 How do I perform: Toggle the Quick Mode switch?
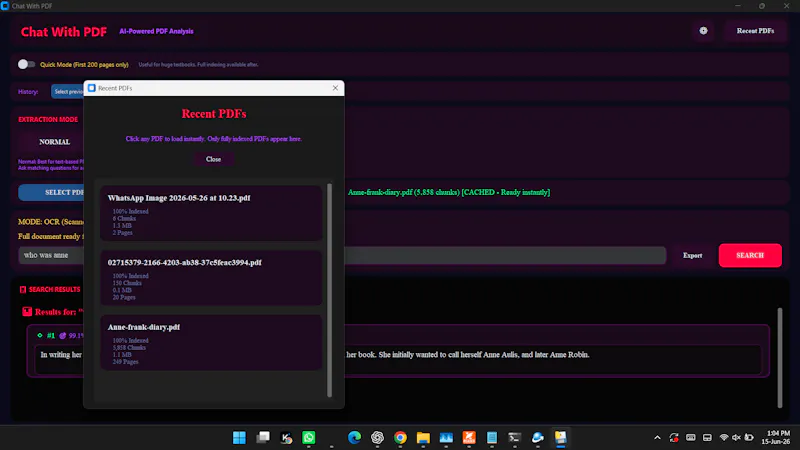click(26, 64)
